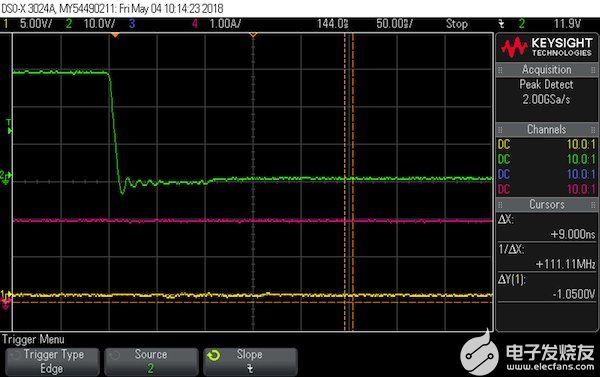
Task: Click the Keysight Technologies logo
Action: point(546,47)
